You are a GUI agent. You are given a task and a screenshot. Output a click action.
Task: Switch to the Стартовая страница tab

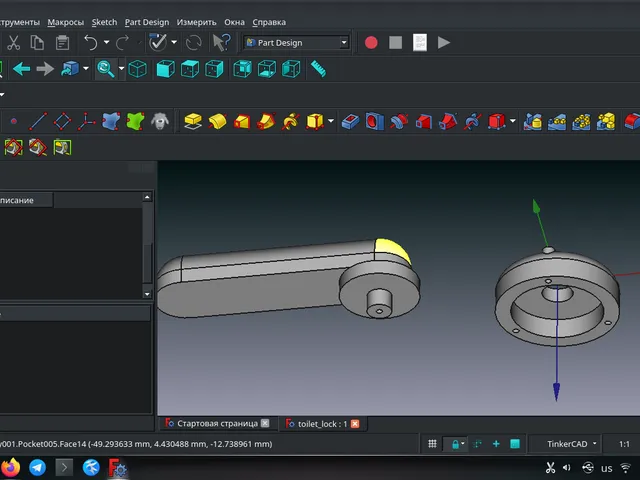pos(216,424)
